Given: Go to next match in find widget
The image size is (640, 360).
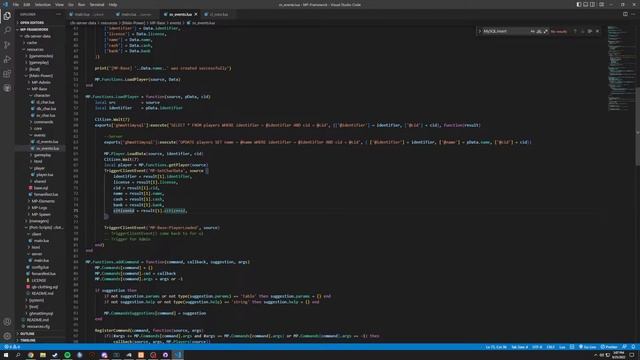Looking at the screenshot, I should 582,31.
